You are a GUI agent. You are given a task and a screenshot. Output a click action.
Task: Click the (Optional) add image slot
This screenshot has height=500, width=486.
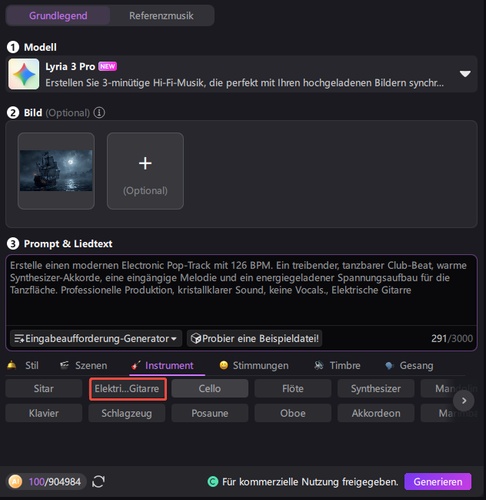[145, 171]
